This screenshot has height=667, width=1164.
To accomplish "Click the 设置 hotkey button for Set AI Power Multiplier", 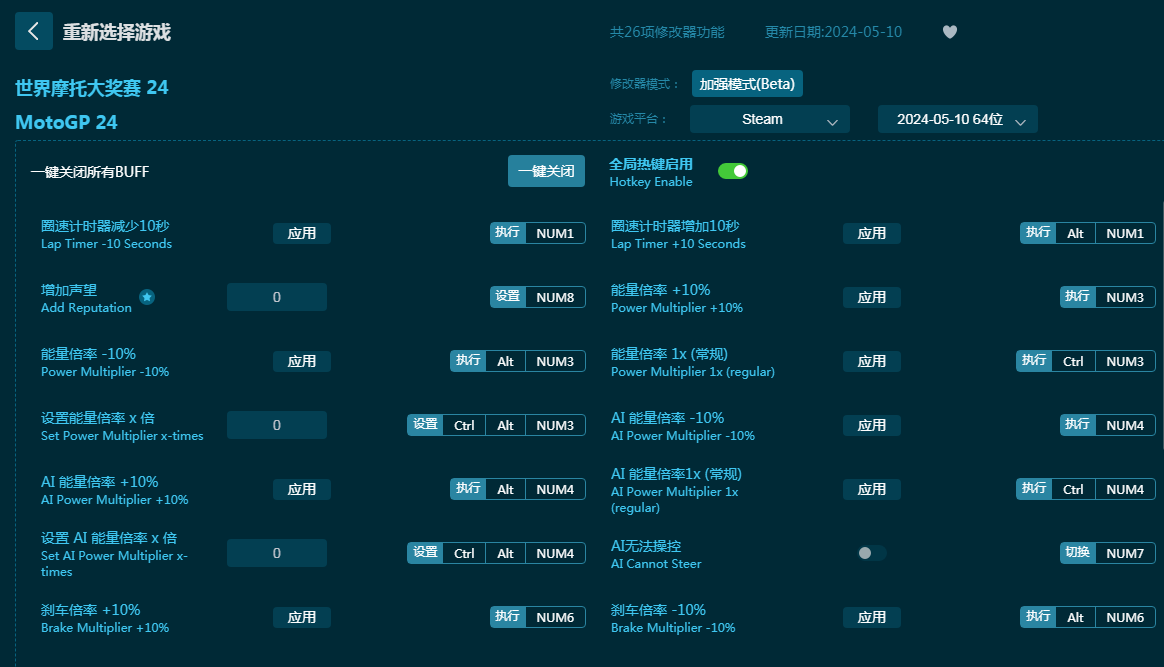I will tap(425, 553).
